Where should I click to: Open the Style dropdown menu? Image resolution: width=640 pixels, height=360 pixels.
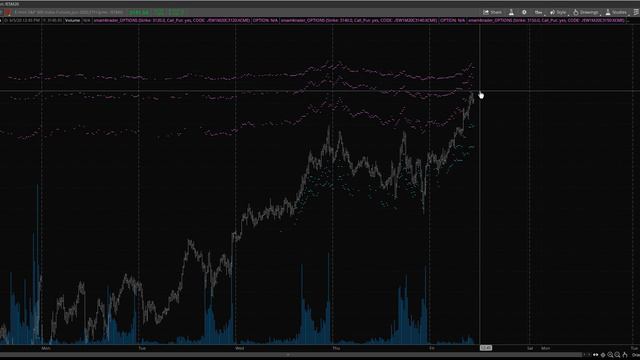558,12
